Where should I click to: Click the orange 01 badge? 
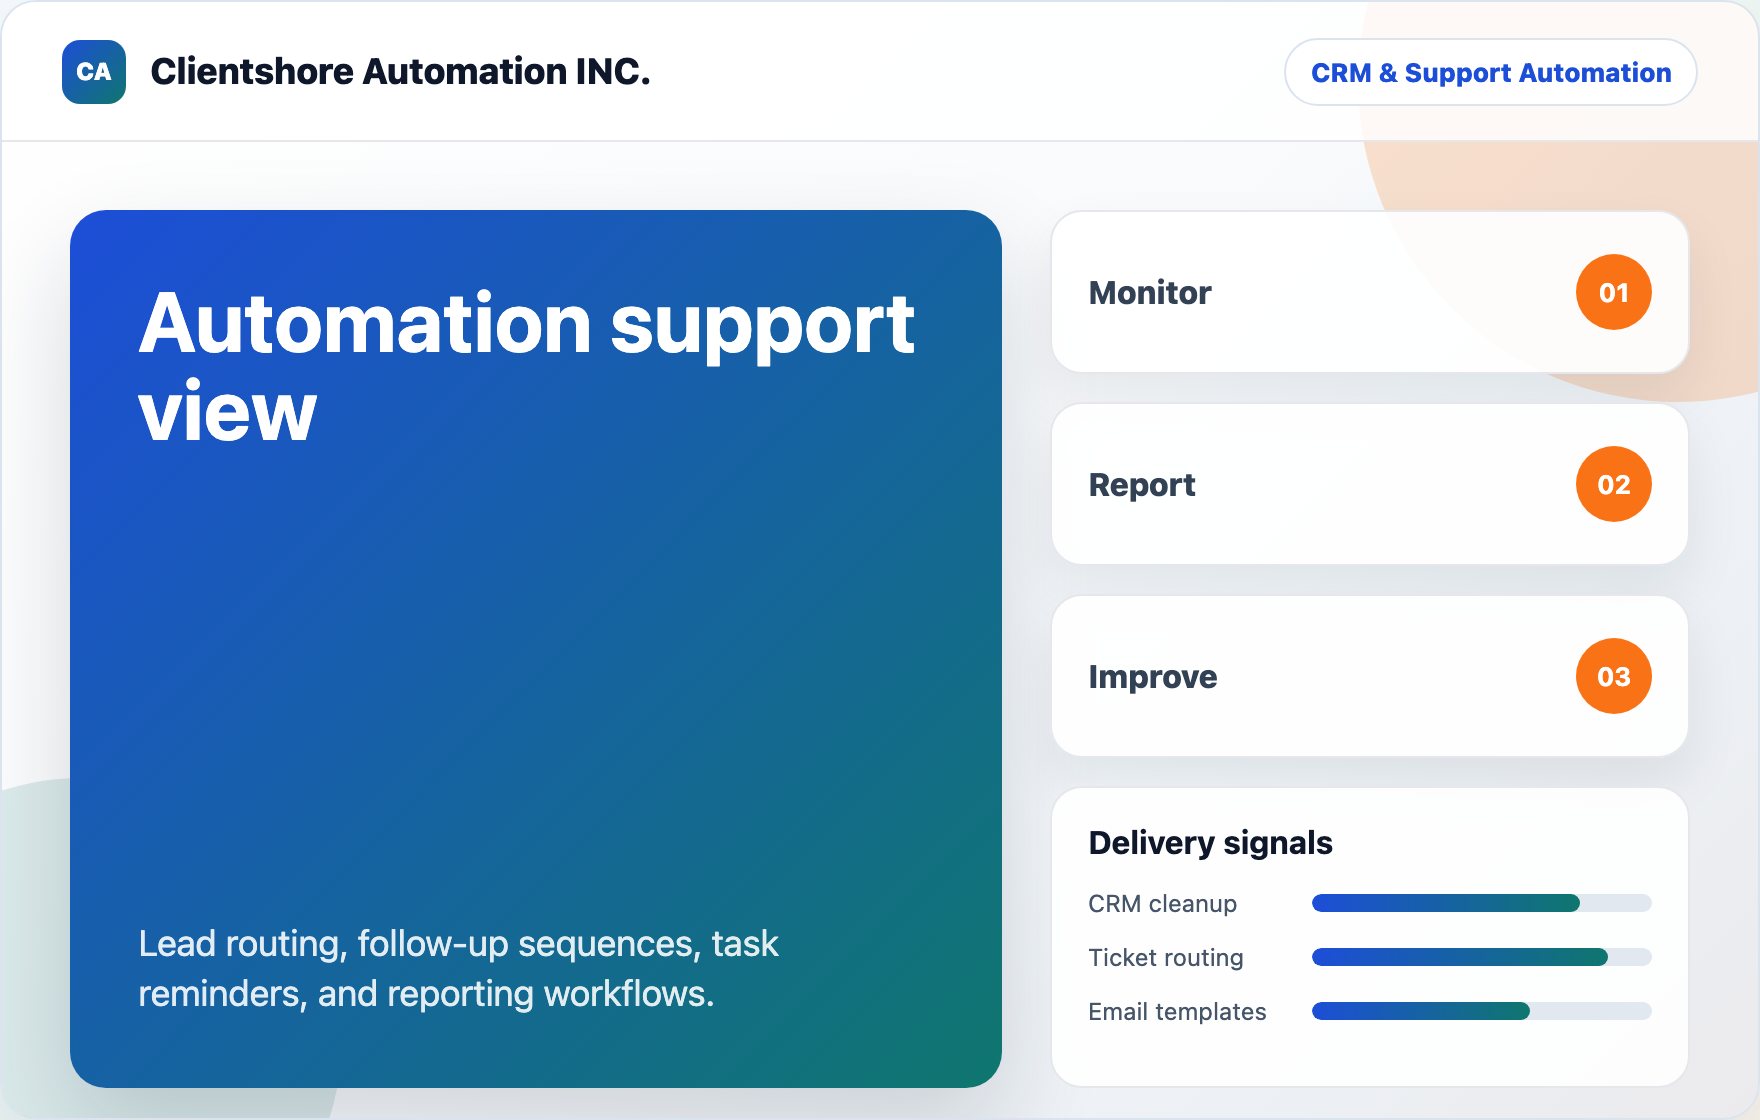(x=1613, y=292)
